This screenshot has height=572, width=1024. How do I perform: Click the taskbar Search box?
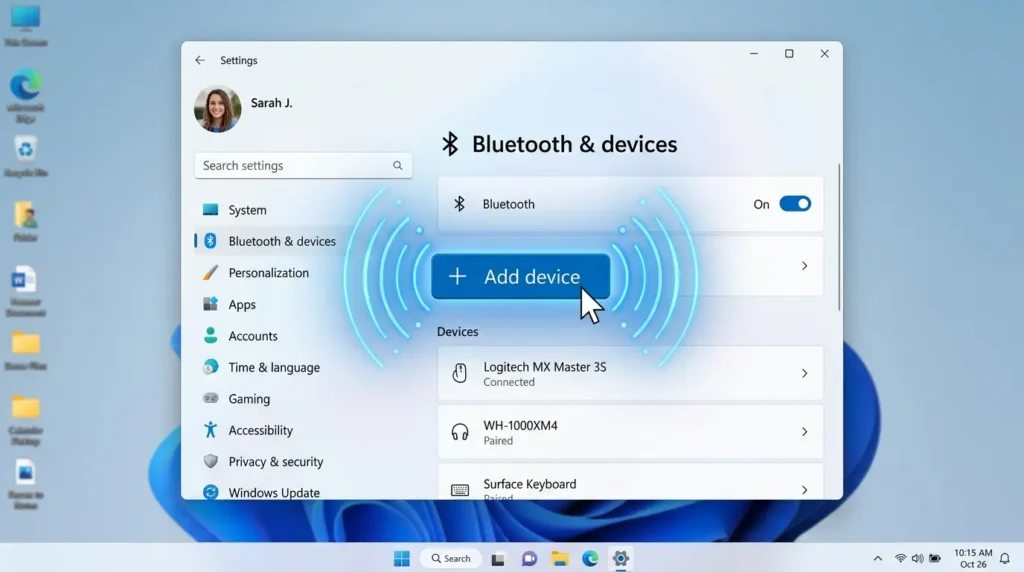coord(451,558)
